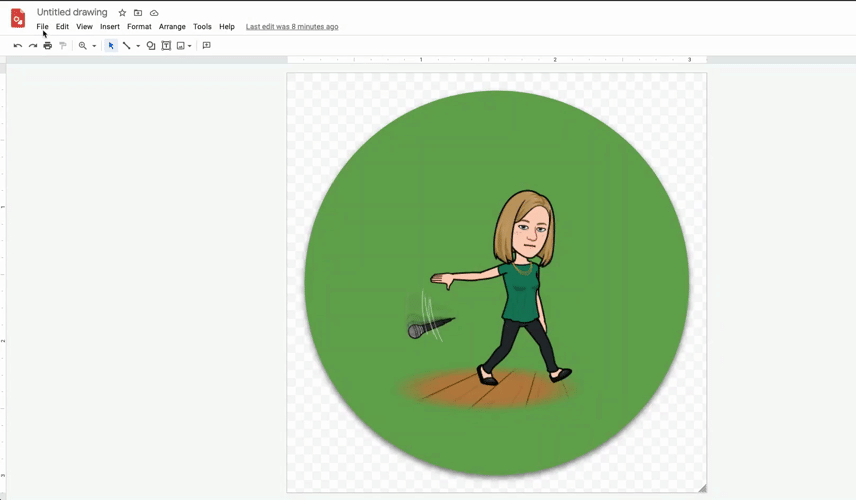The height and width of the screenshot is (500, 856).
Task: Select the Text box tool
Action: point(166,46)
